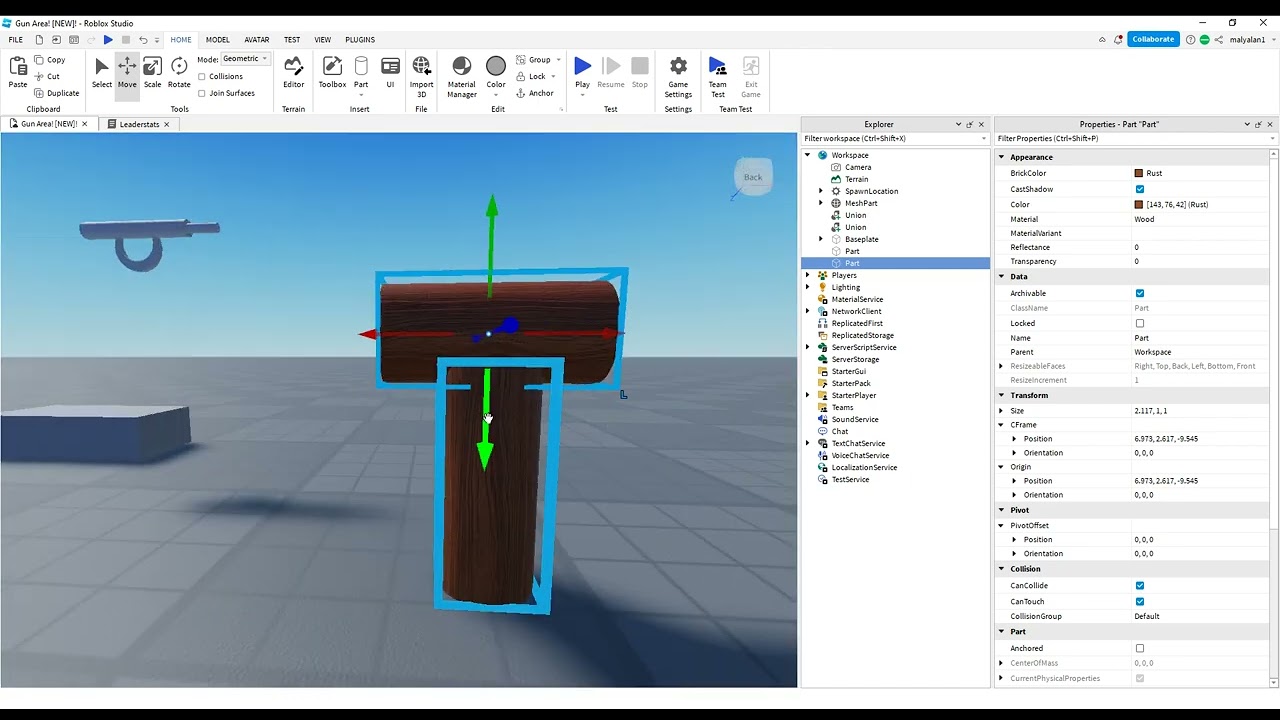Viewport: 1280px width, 720px height.
Task: Select Lighting in Explorer
Action: point(846,287)
